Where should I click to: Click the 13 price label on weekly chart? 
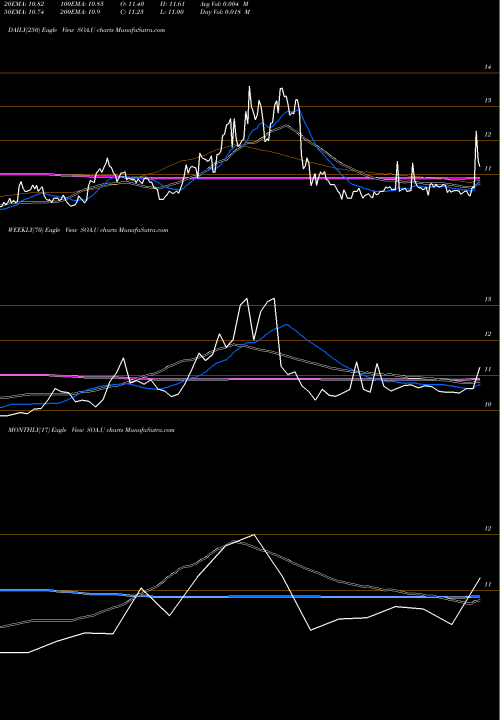(x=488, y=299)
